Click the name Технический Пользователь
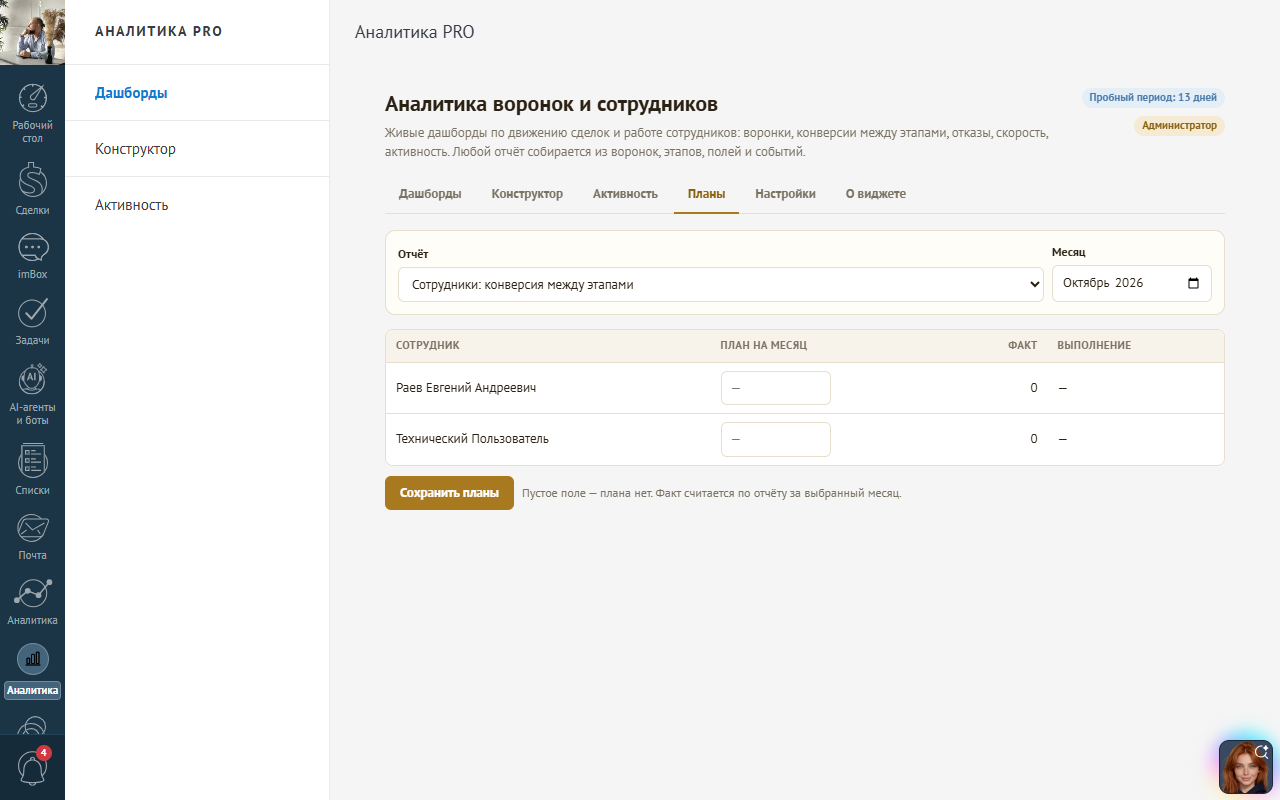The height and width of the screenshot is (800, 1280). [x=472, y=439]
